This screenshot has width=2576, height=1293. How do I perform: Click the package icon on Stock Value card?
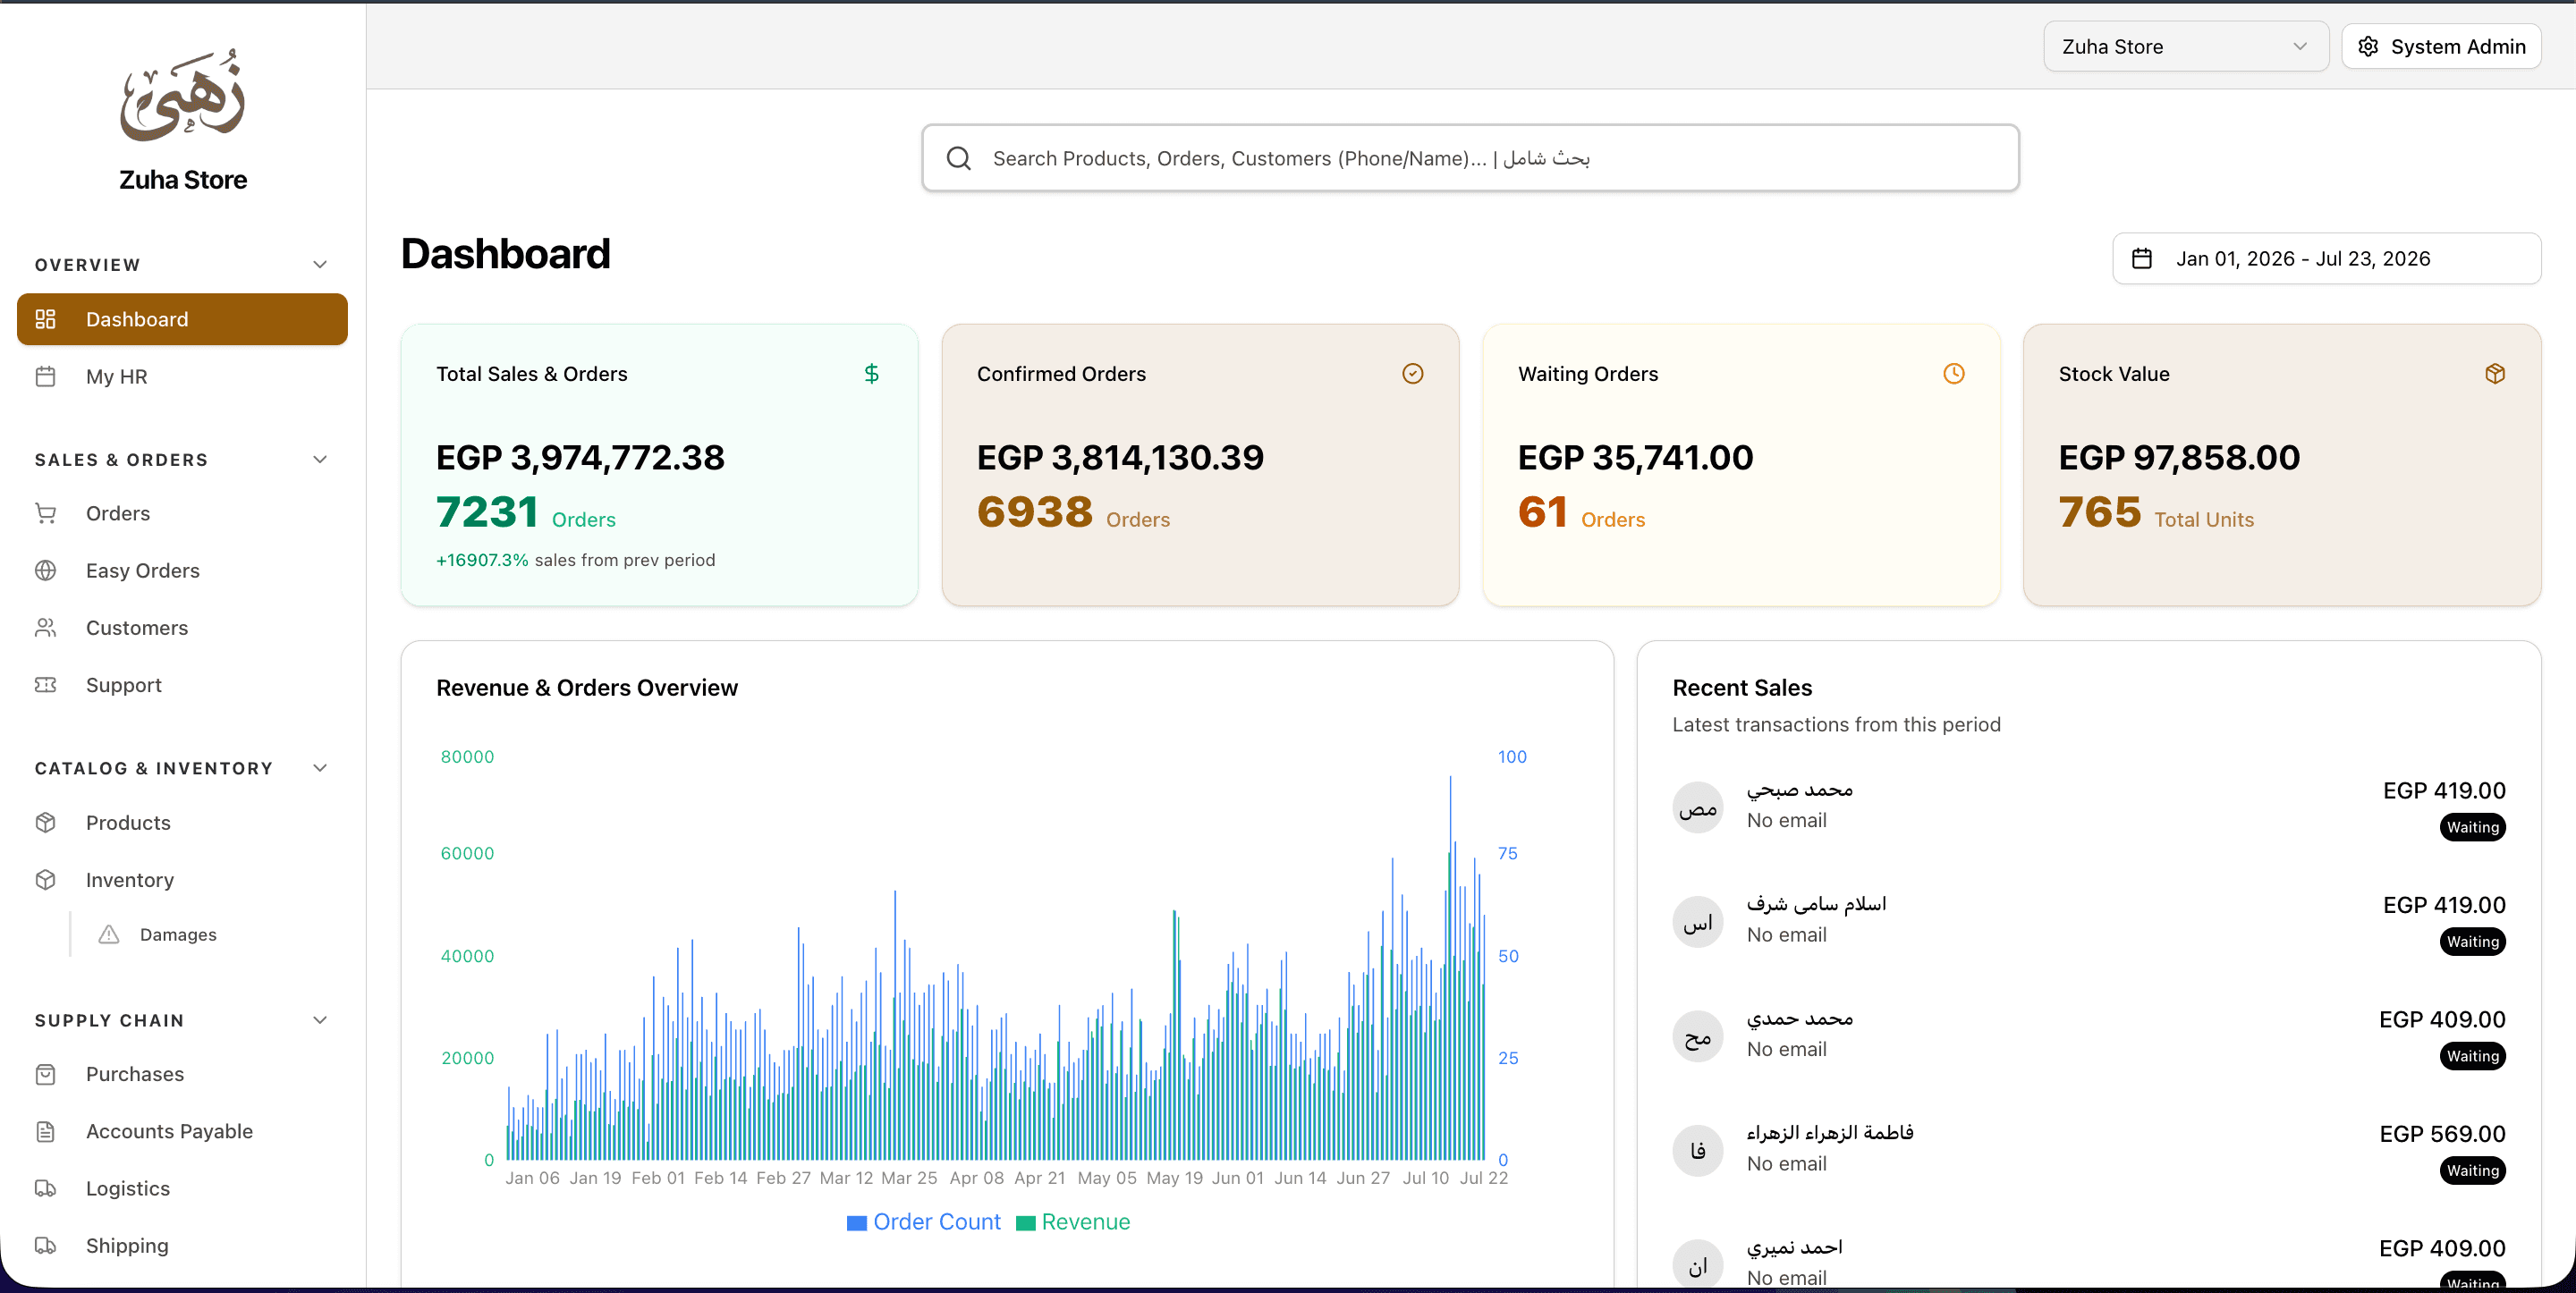pos(2494,373)
